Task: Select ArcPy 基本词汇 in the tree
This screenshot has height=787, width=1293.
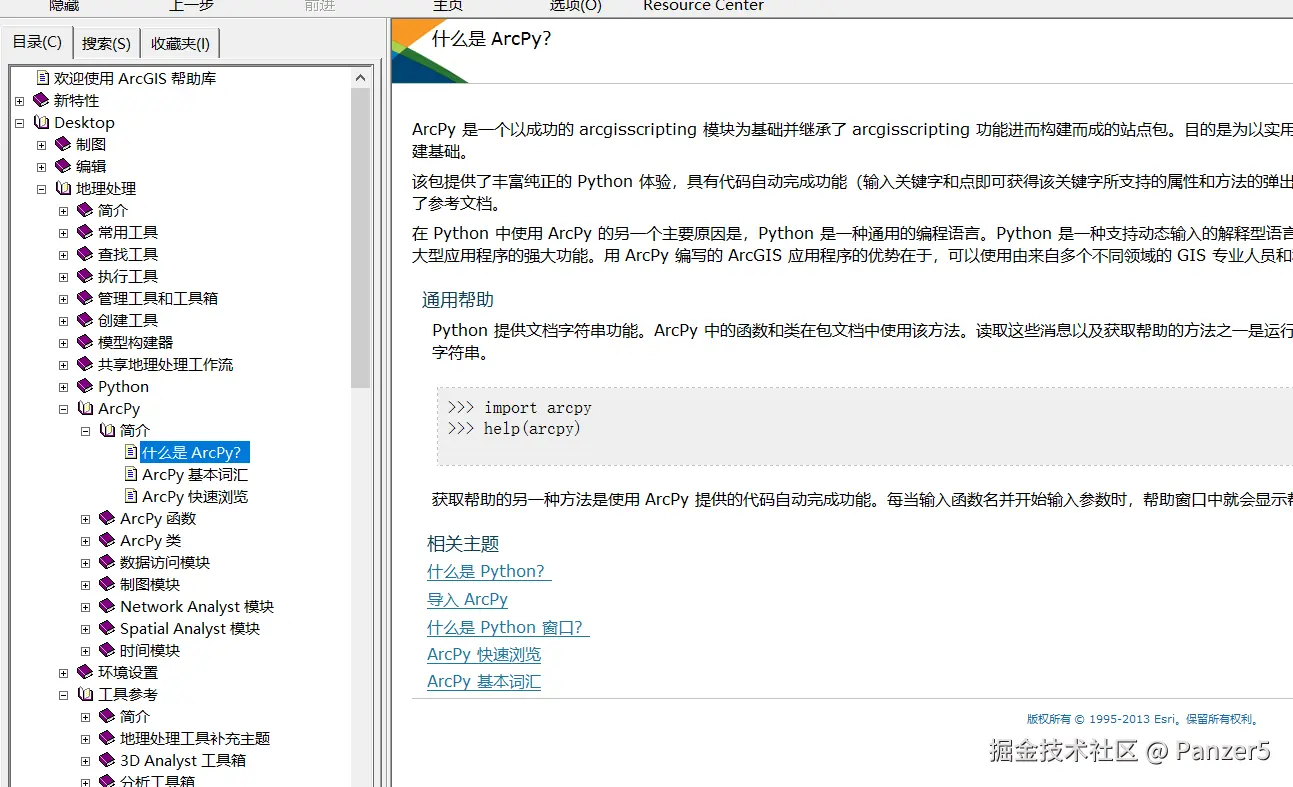Action: coord(195,474)
